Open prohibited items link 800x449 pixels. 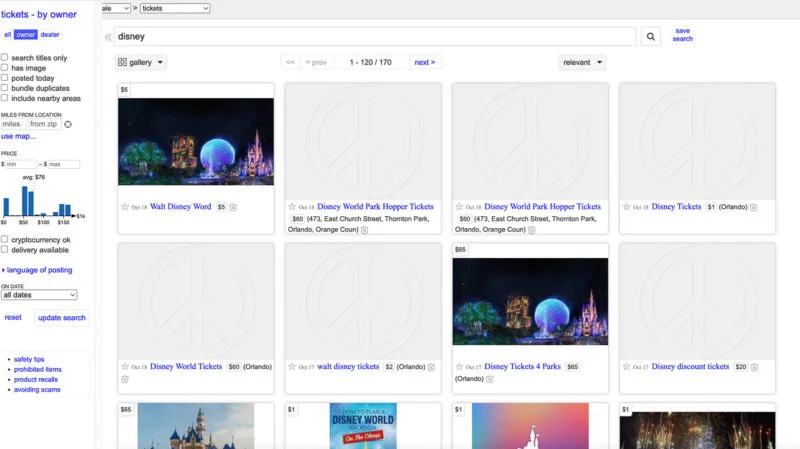tap(38, 369)
